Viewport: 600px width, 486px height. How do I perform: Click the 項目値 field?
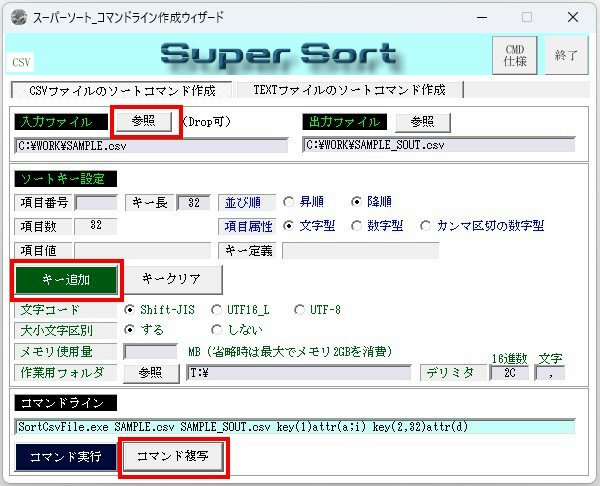[142, 251]
